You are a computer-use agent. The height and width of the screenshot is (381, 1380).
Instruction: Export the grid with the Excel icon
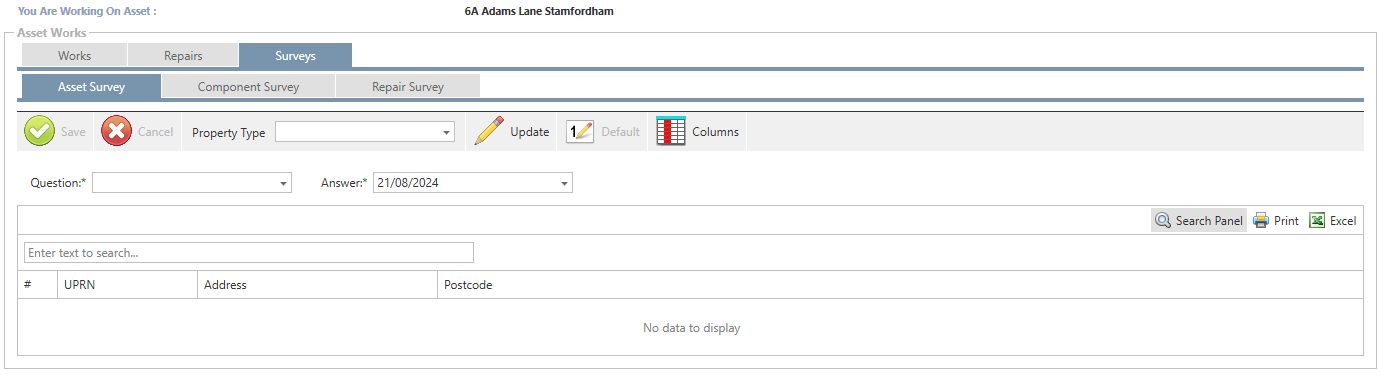(x=1317, y=221)
